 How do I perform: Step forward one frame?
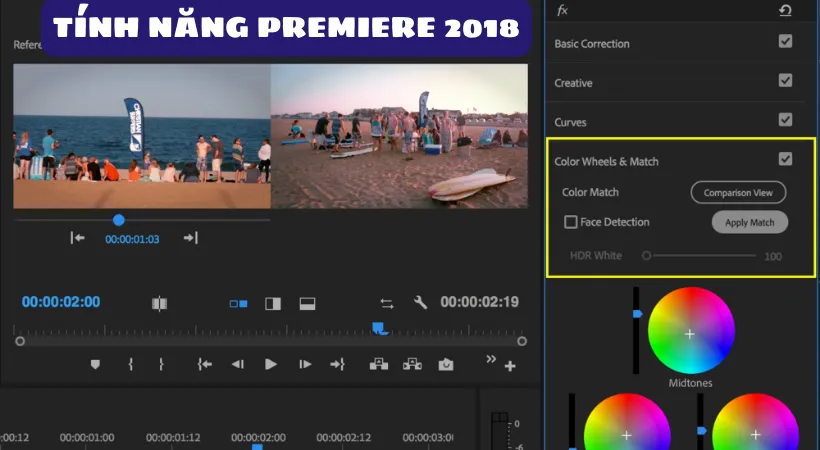(305, 364)
